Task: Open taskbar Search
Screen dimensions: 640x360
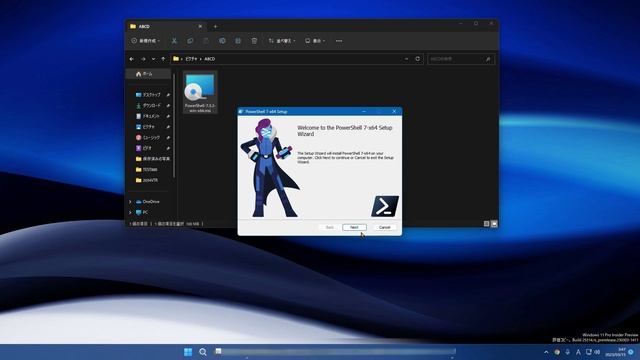Action: pyautogui.click(x=203, y=352)
